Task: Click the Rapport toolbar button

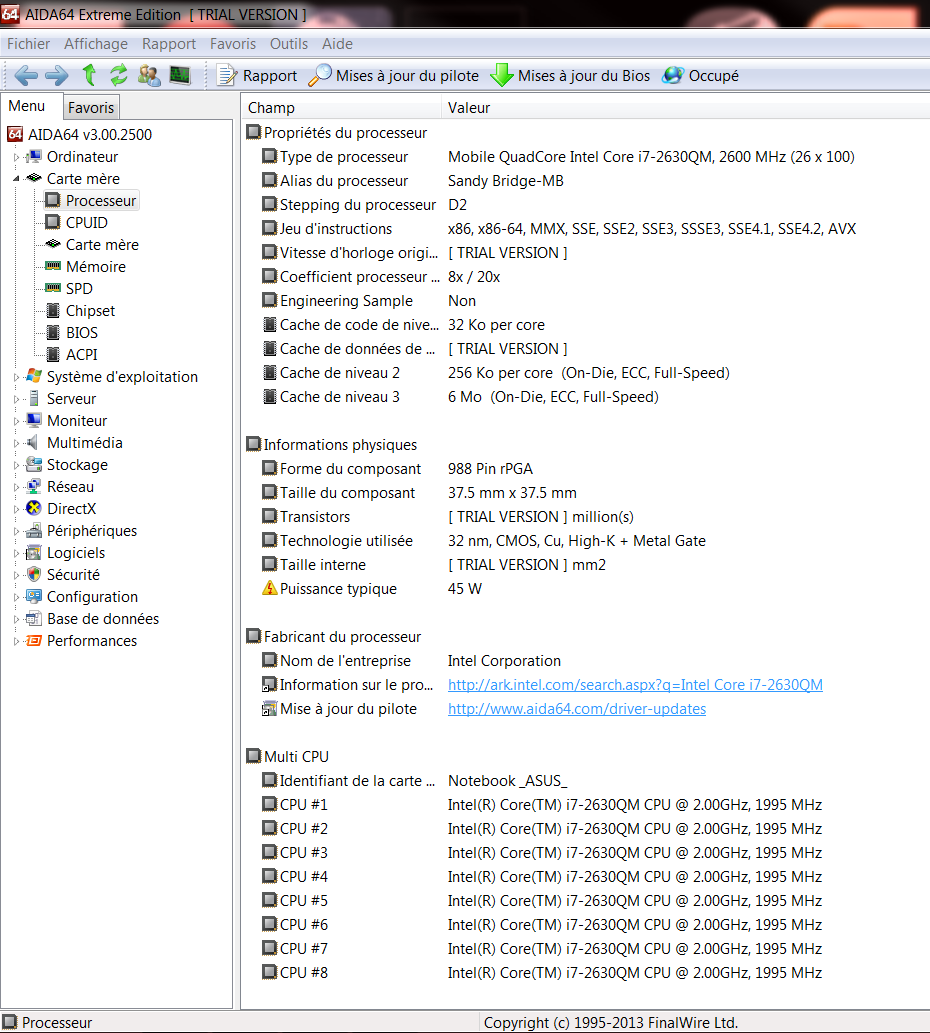Action: (x=258, y=76)
